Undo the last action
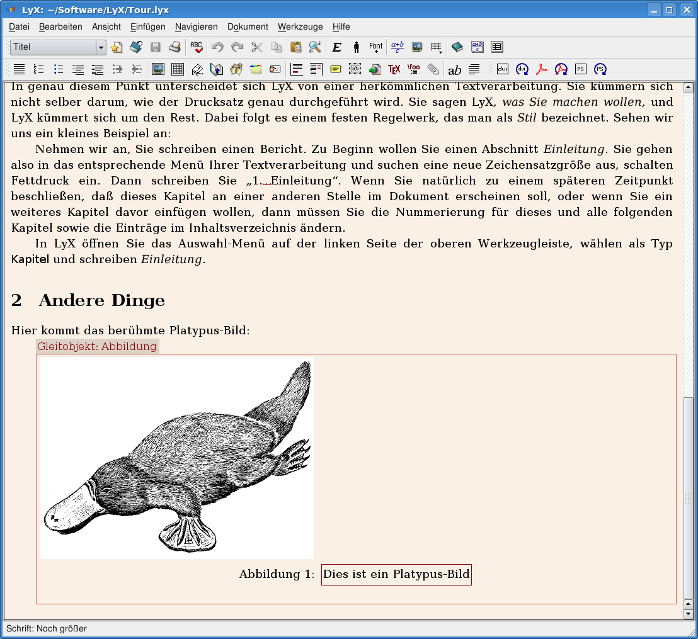698x639 pixels. [x=217, y=47]
